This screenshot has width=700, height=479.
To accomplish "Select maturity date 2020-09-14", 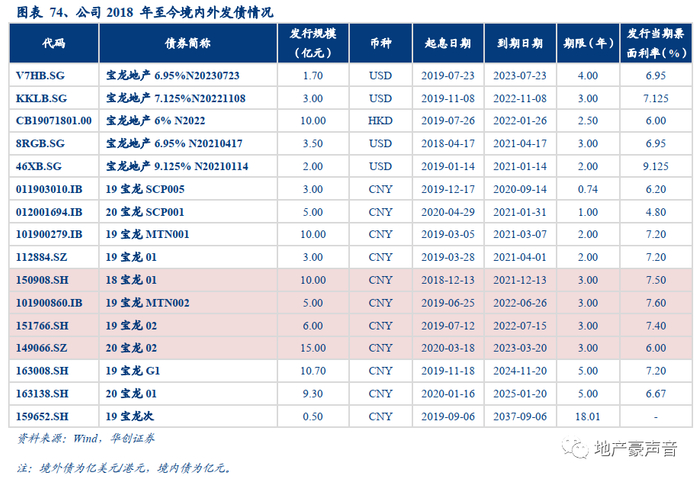I will click(520, 189).
